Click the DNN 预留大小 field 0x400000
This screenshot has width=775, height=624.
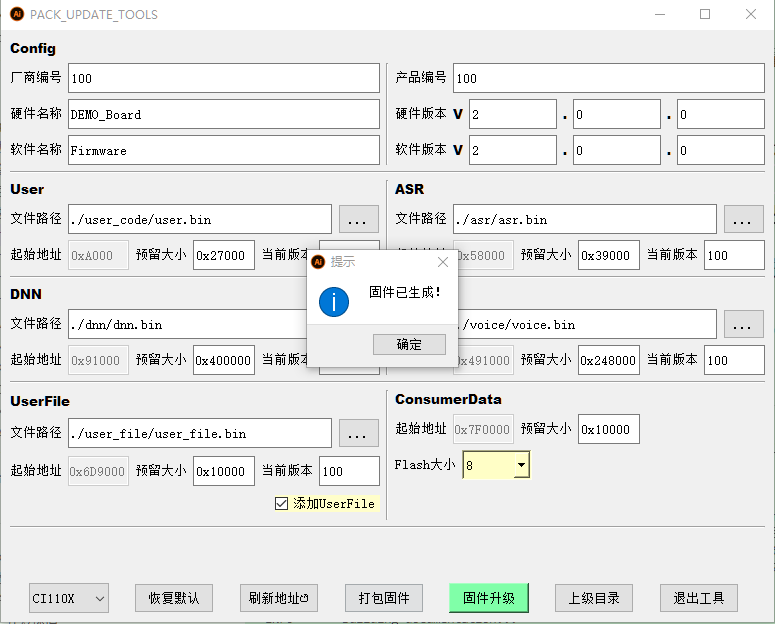[x=224, y=360]
